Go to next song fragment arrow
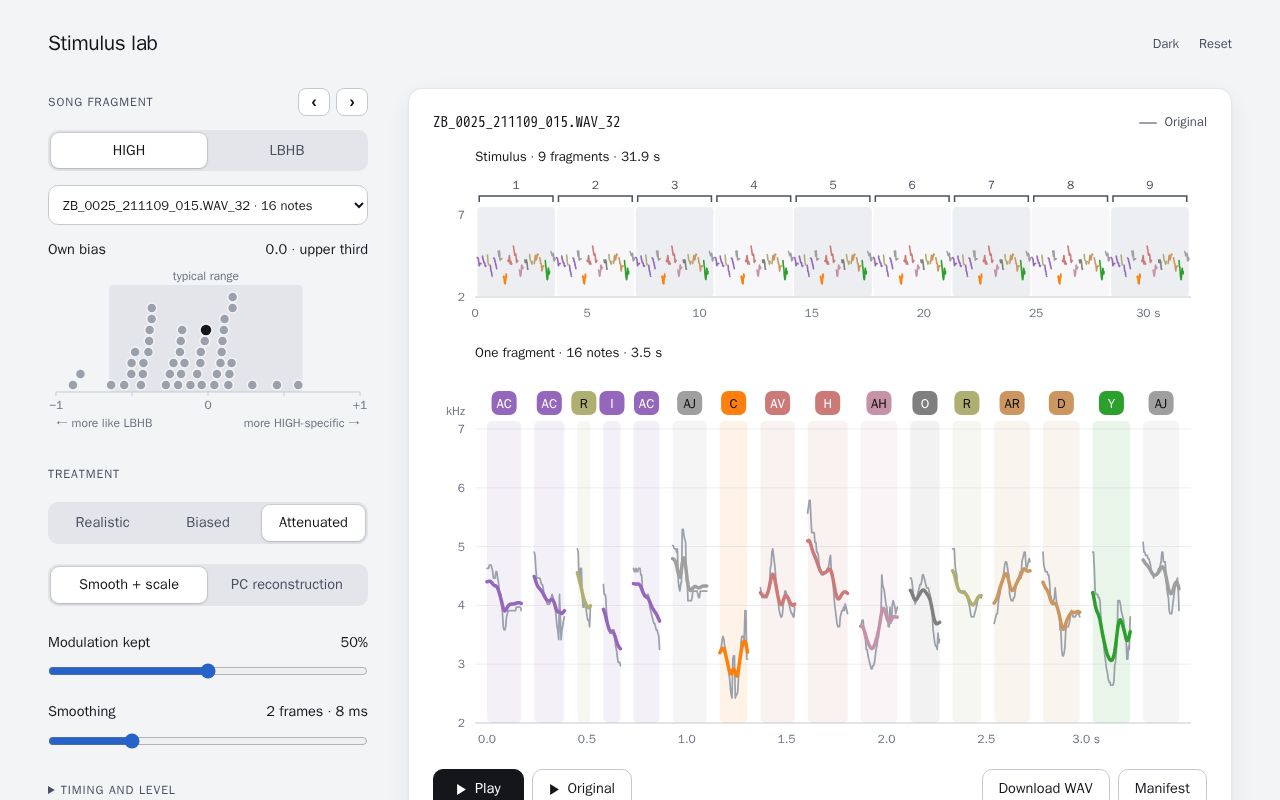 pyautogui.click(x=352, y=102)
